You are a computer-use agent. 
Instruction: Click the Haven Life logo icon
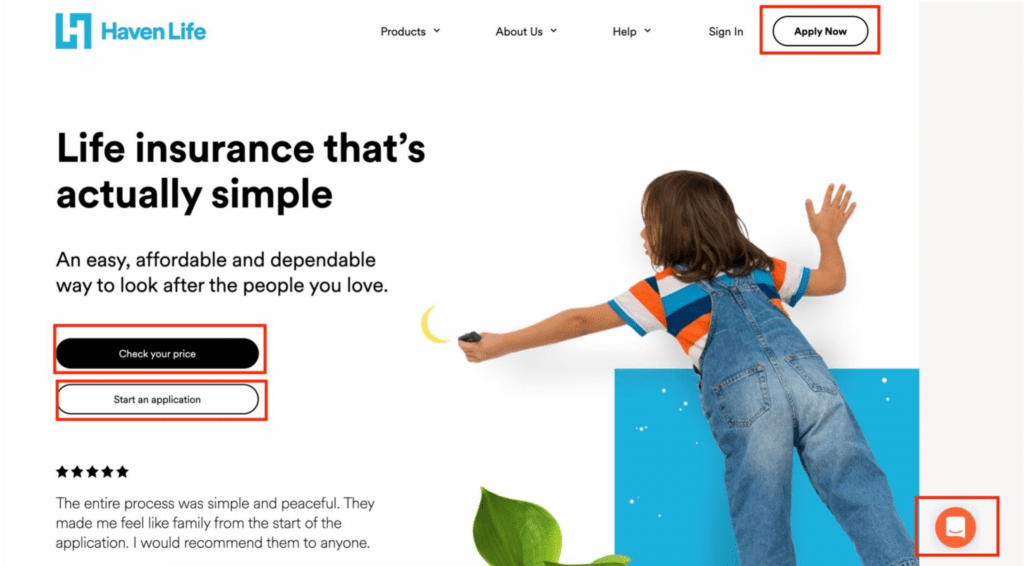pos(73,31)
